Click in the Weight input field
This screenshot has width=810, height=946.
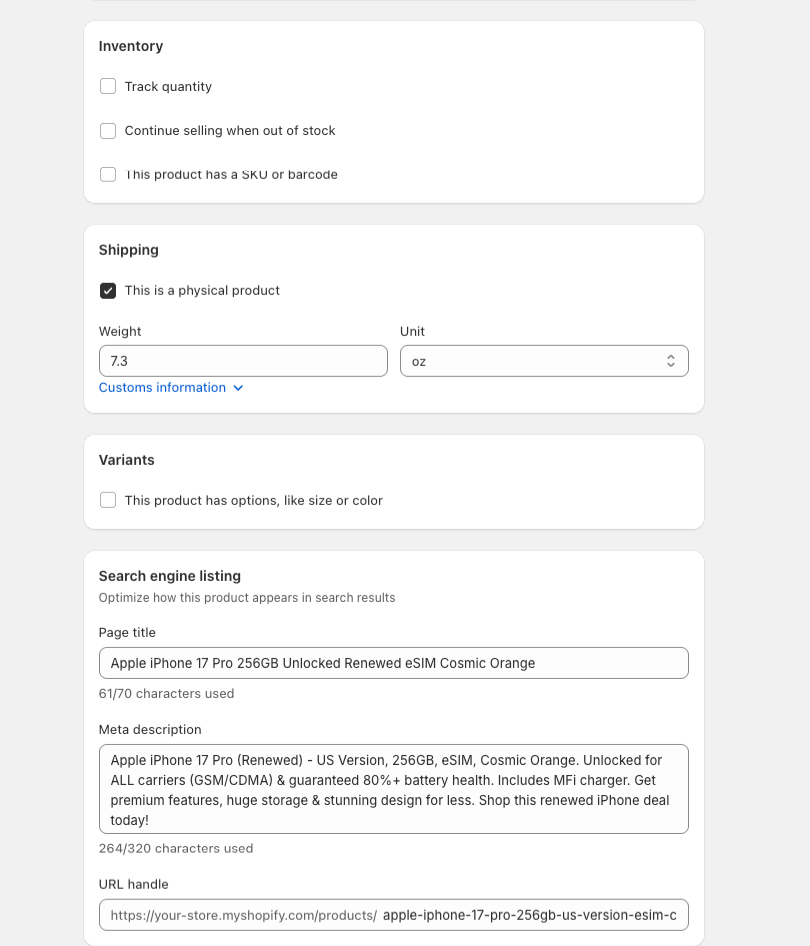click(243, 360)
